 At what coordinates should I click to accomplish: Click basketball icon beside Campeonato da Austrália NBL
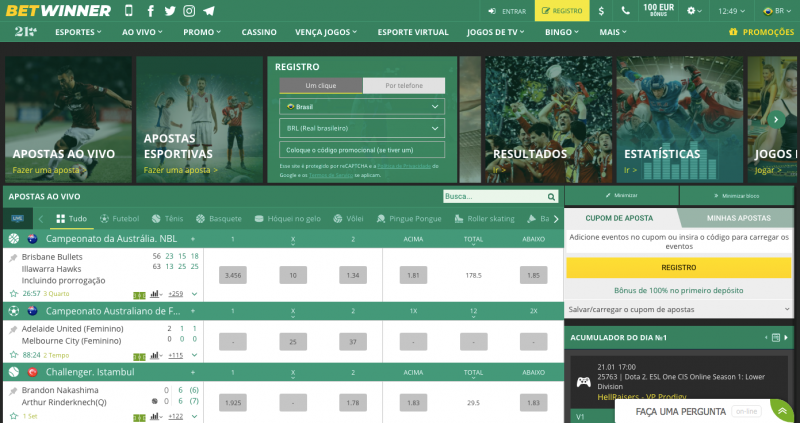pos(14,238)
